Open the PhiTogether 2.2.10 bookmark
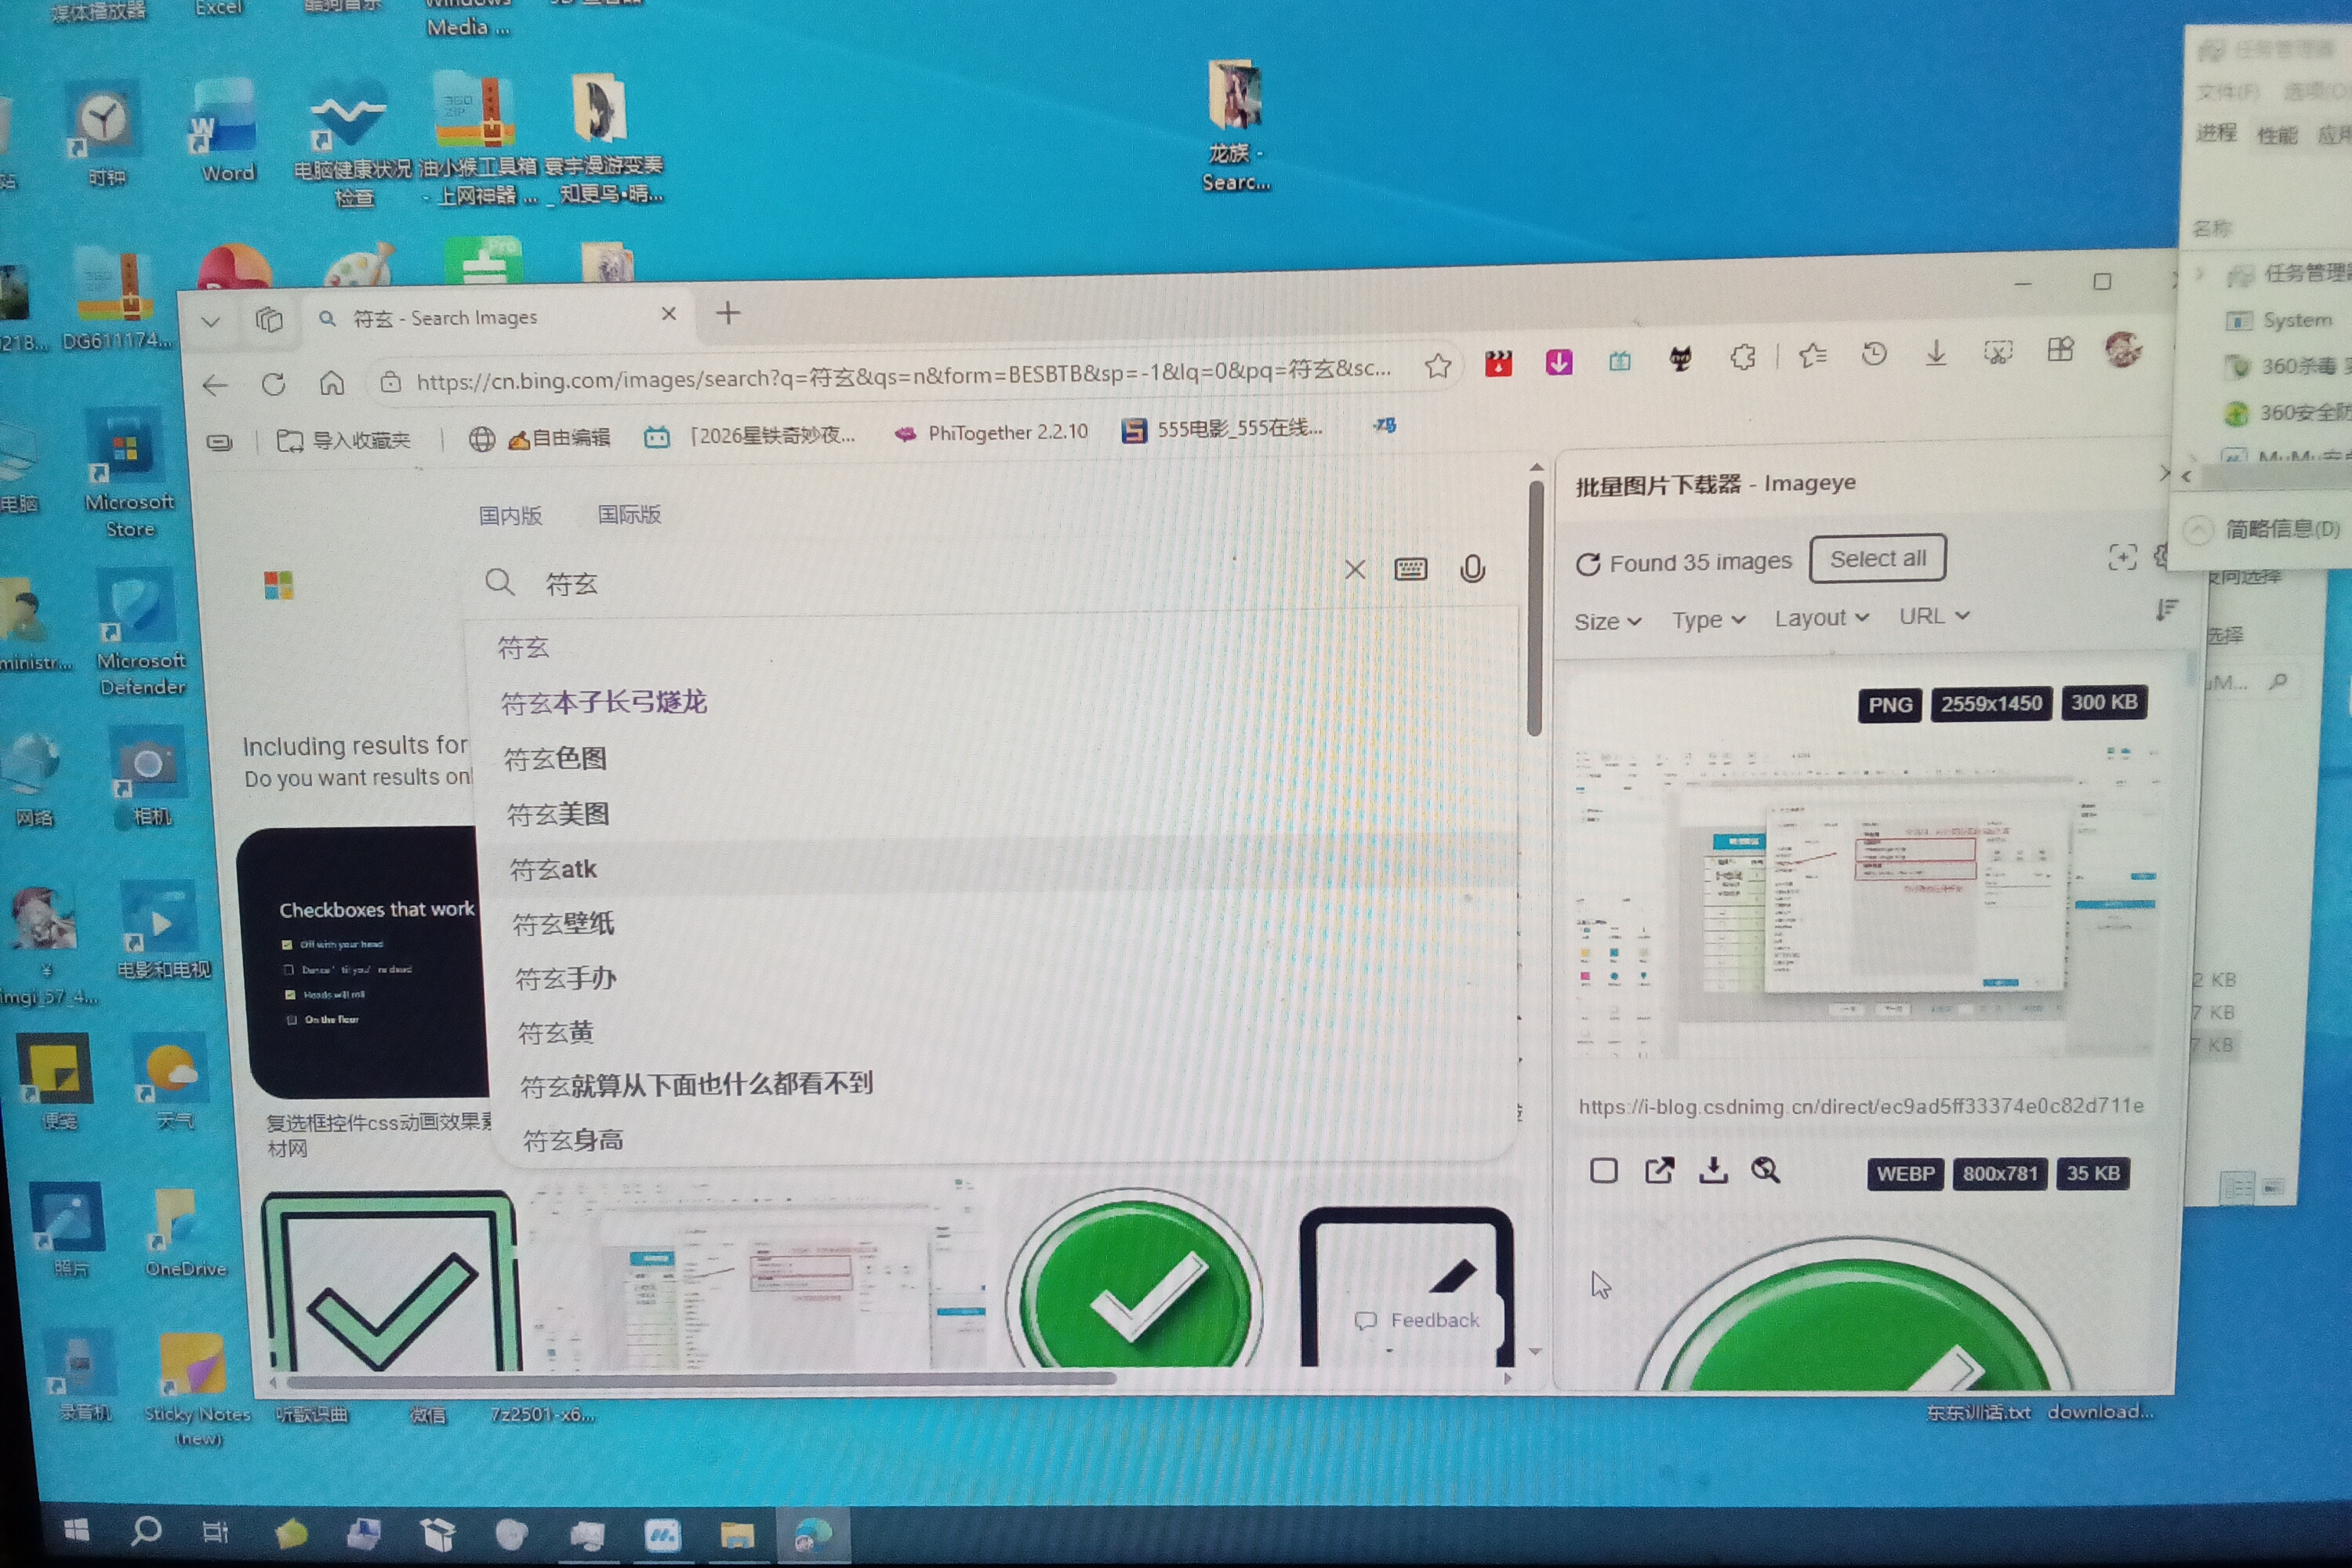 [990, 433]
